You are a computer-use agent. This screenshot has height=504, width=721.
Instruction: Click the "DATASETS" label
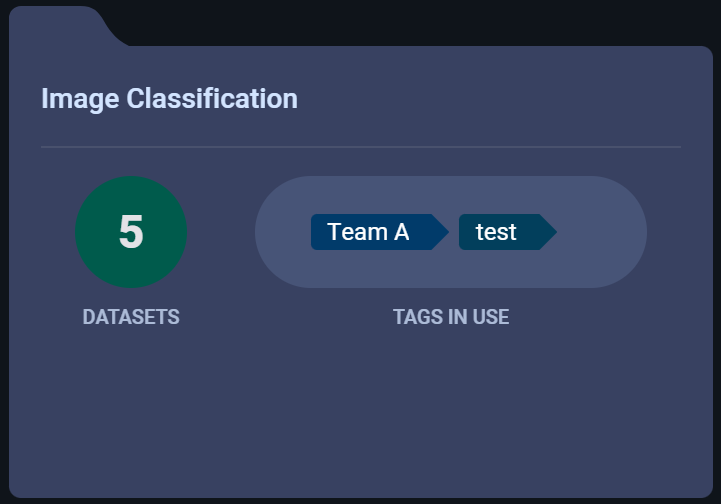point(131,317)
